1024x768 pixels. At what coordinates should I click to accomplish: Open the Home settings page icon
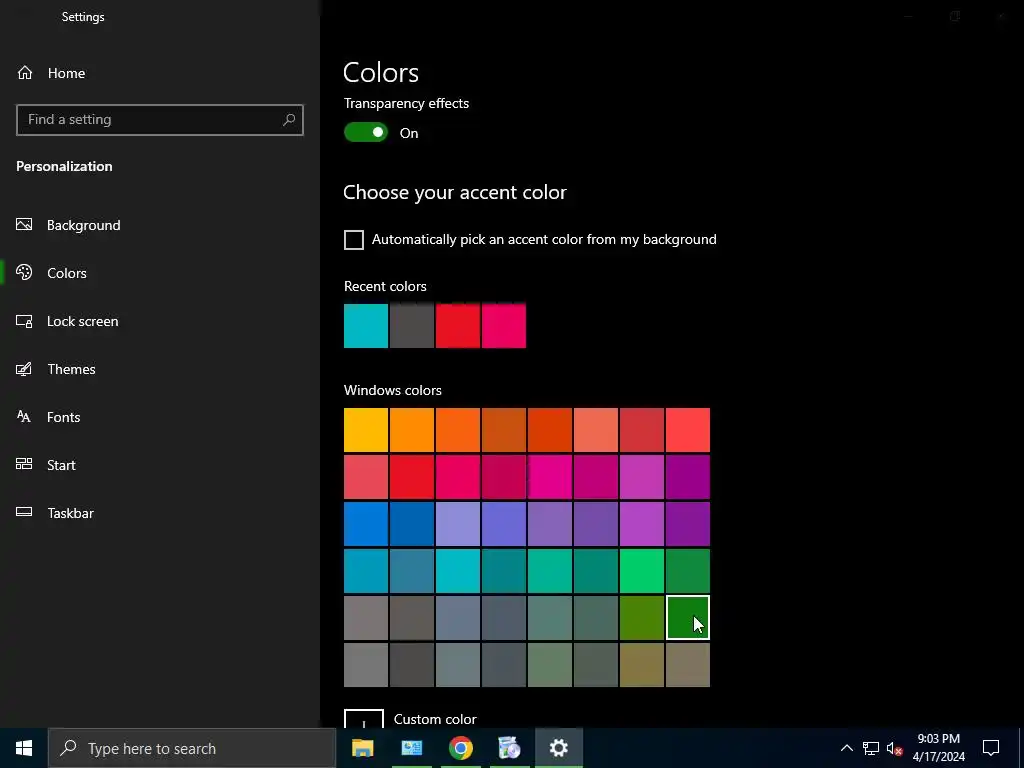coord(25,72)
